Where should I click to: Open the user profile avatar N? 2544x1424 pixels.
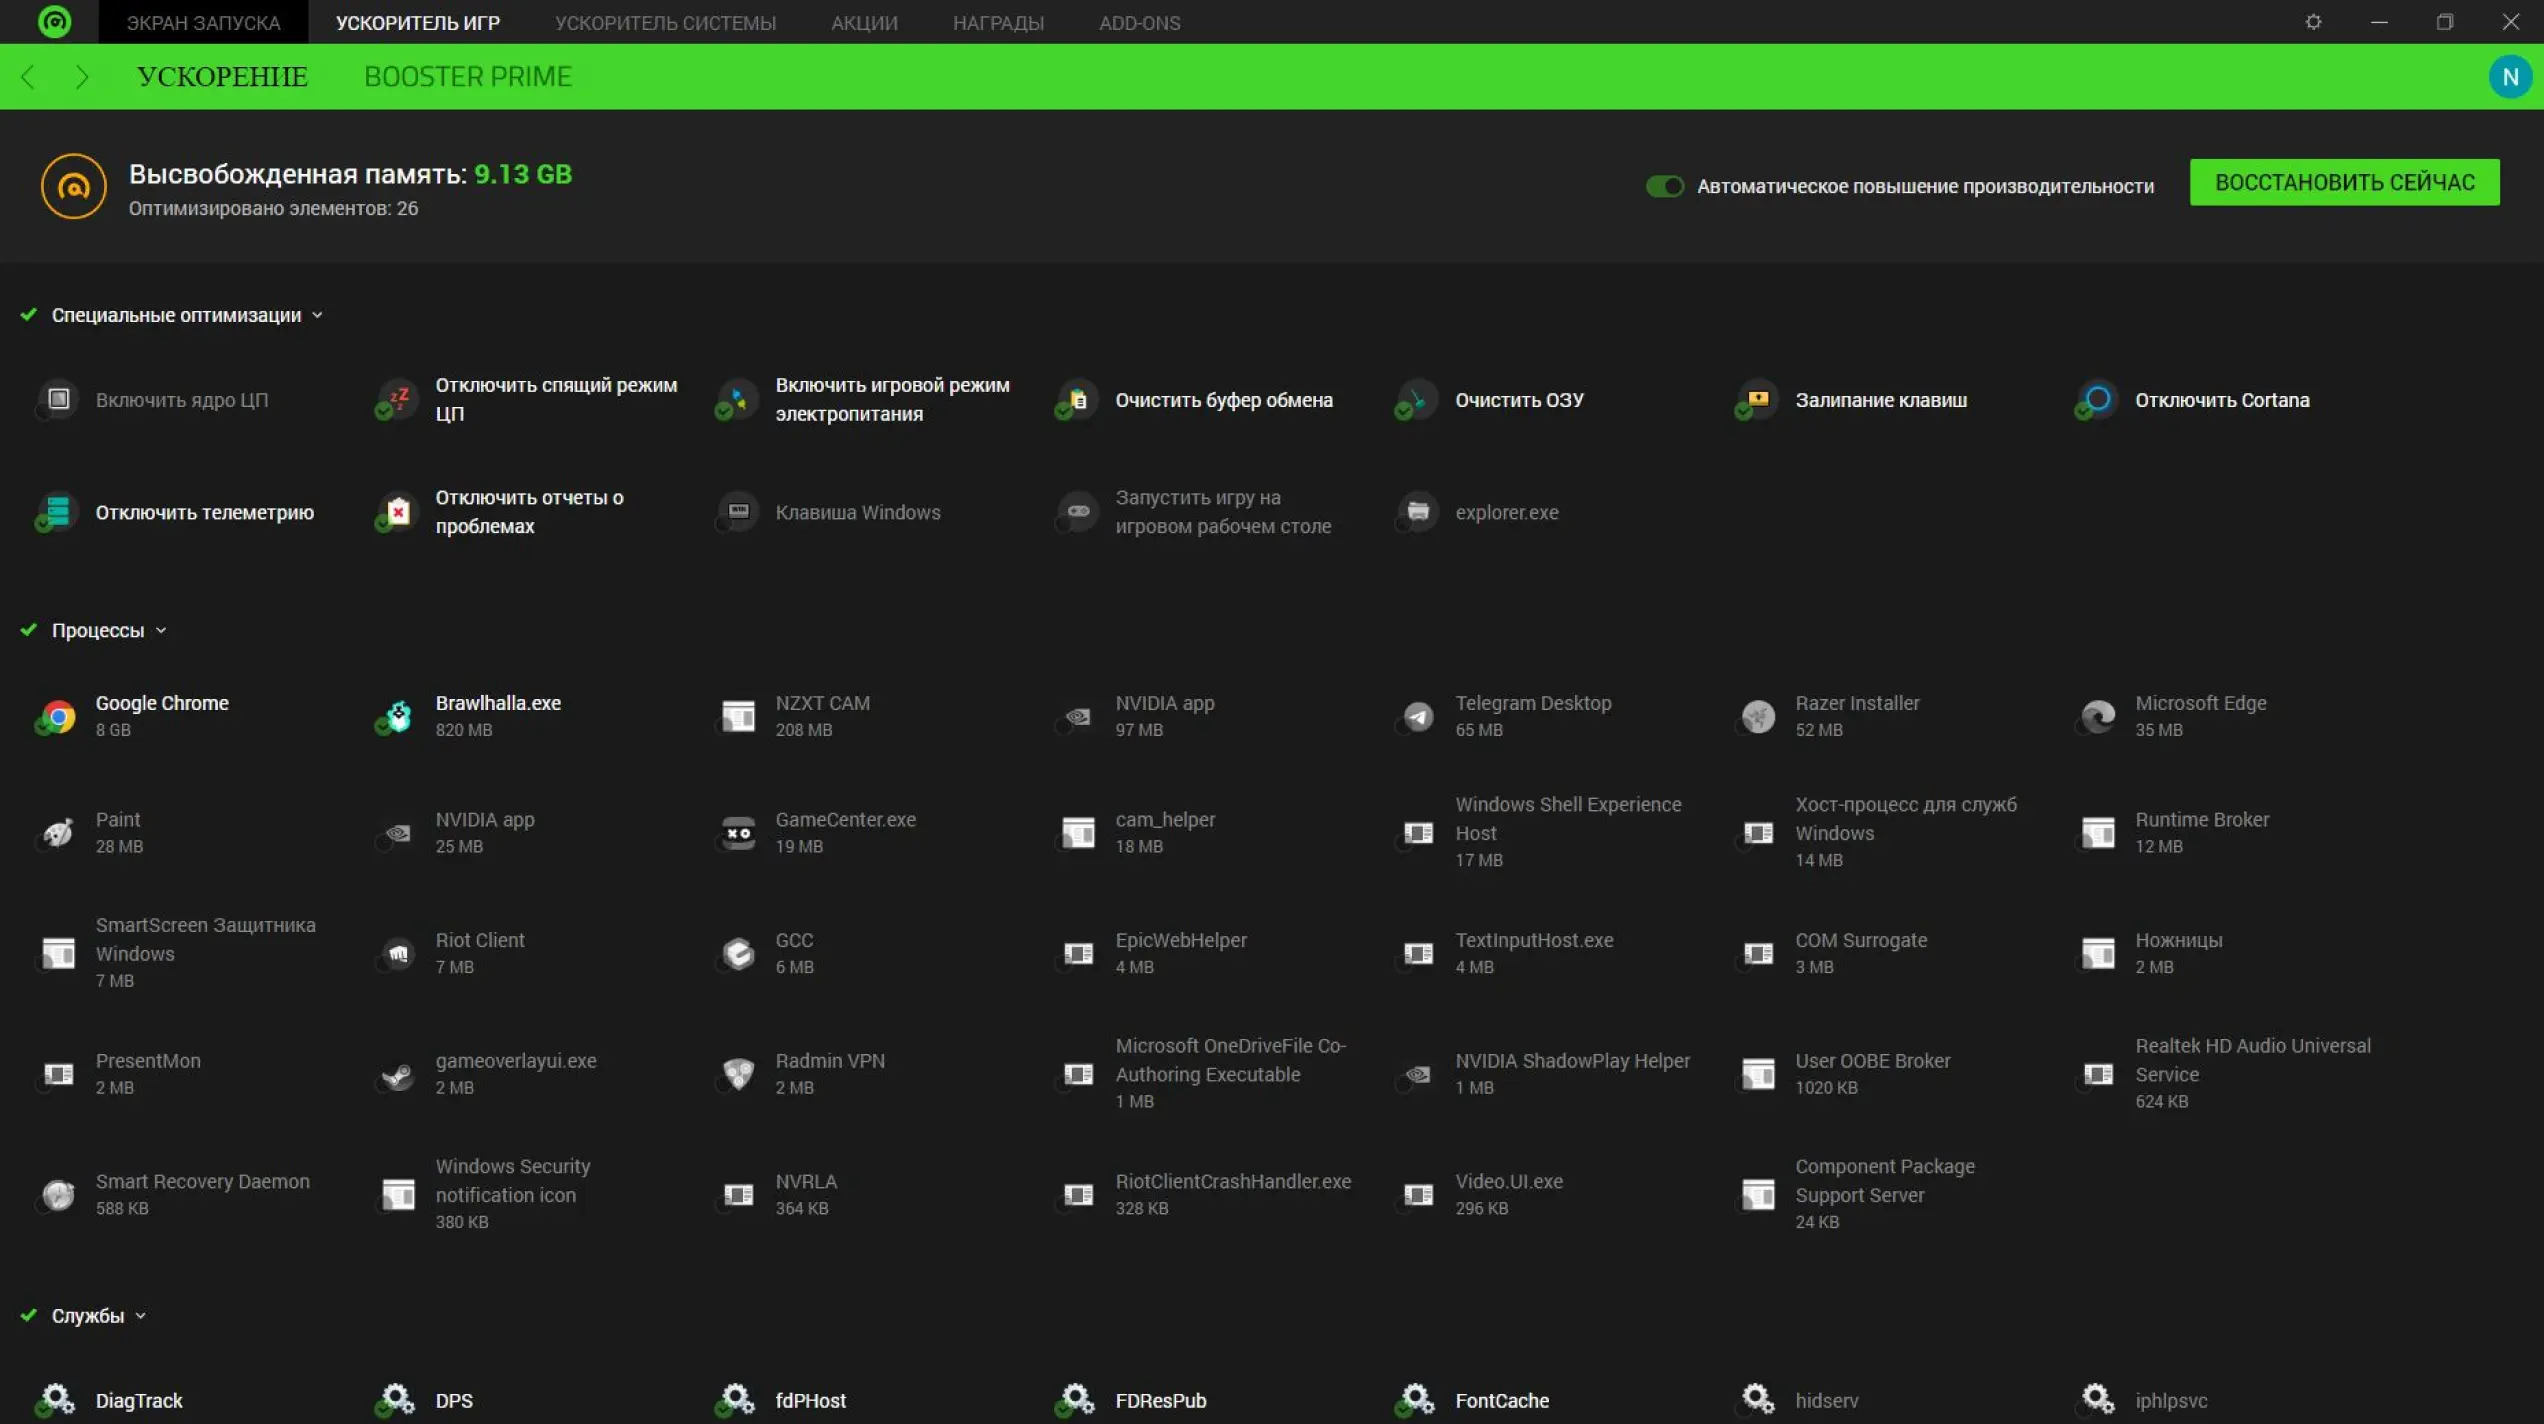(x=2509, y=77)
